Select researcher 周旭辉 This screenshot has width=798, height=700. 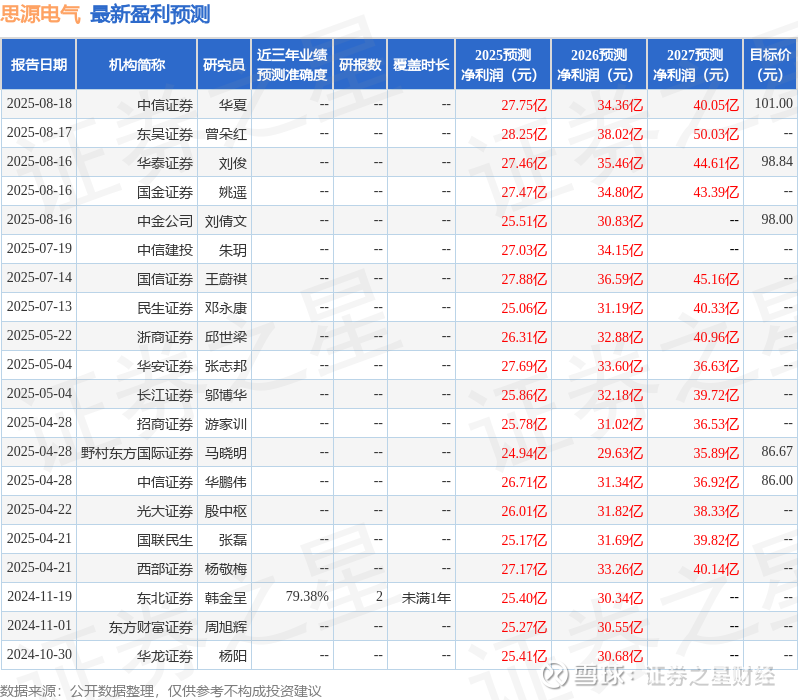225,627
